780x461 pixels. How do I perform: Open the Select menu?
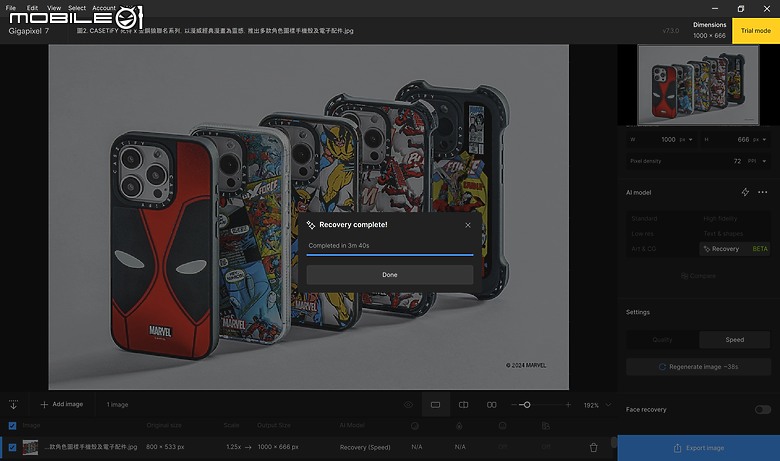point(77,7)
